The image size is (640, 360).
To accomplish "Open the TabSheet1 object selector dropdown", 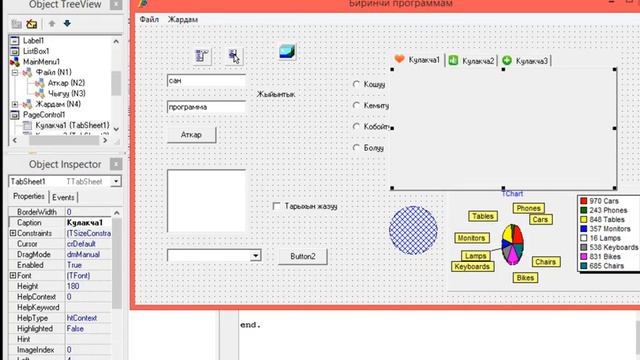I will click(x=116, y=181).
